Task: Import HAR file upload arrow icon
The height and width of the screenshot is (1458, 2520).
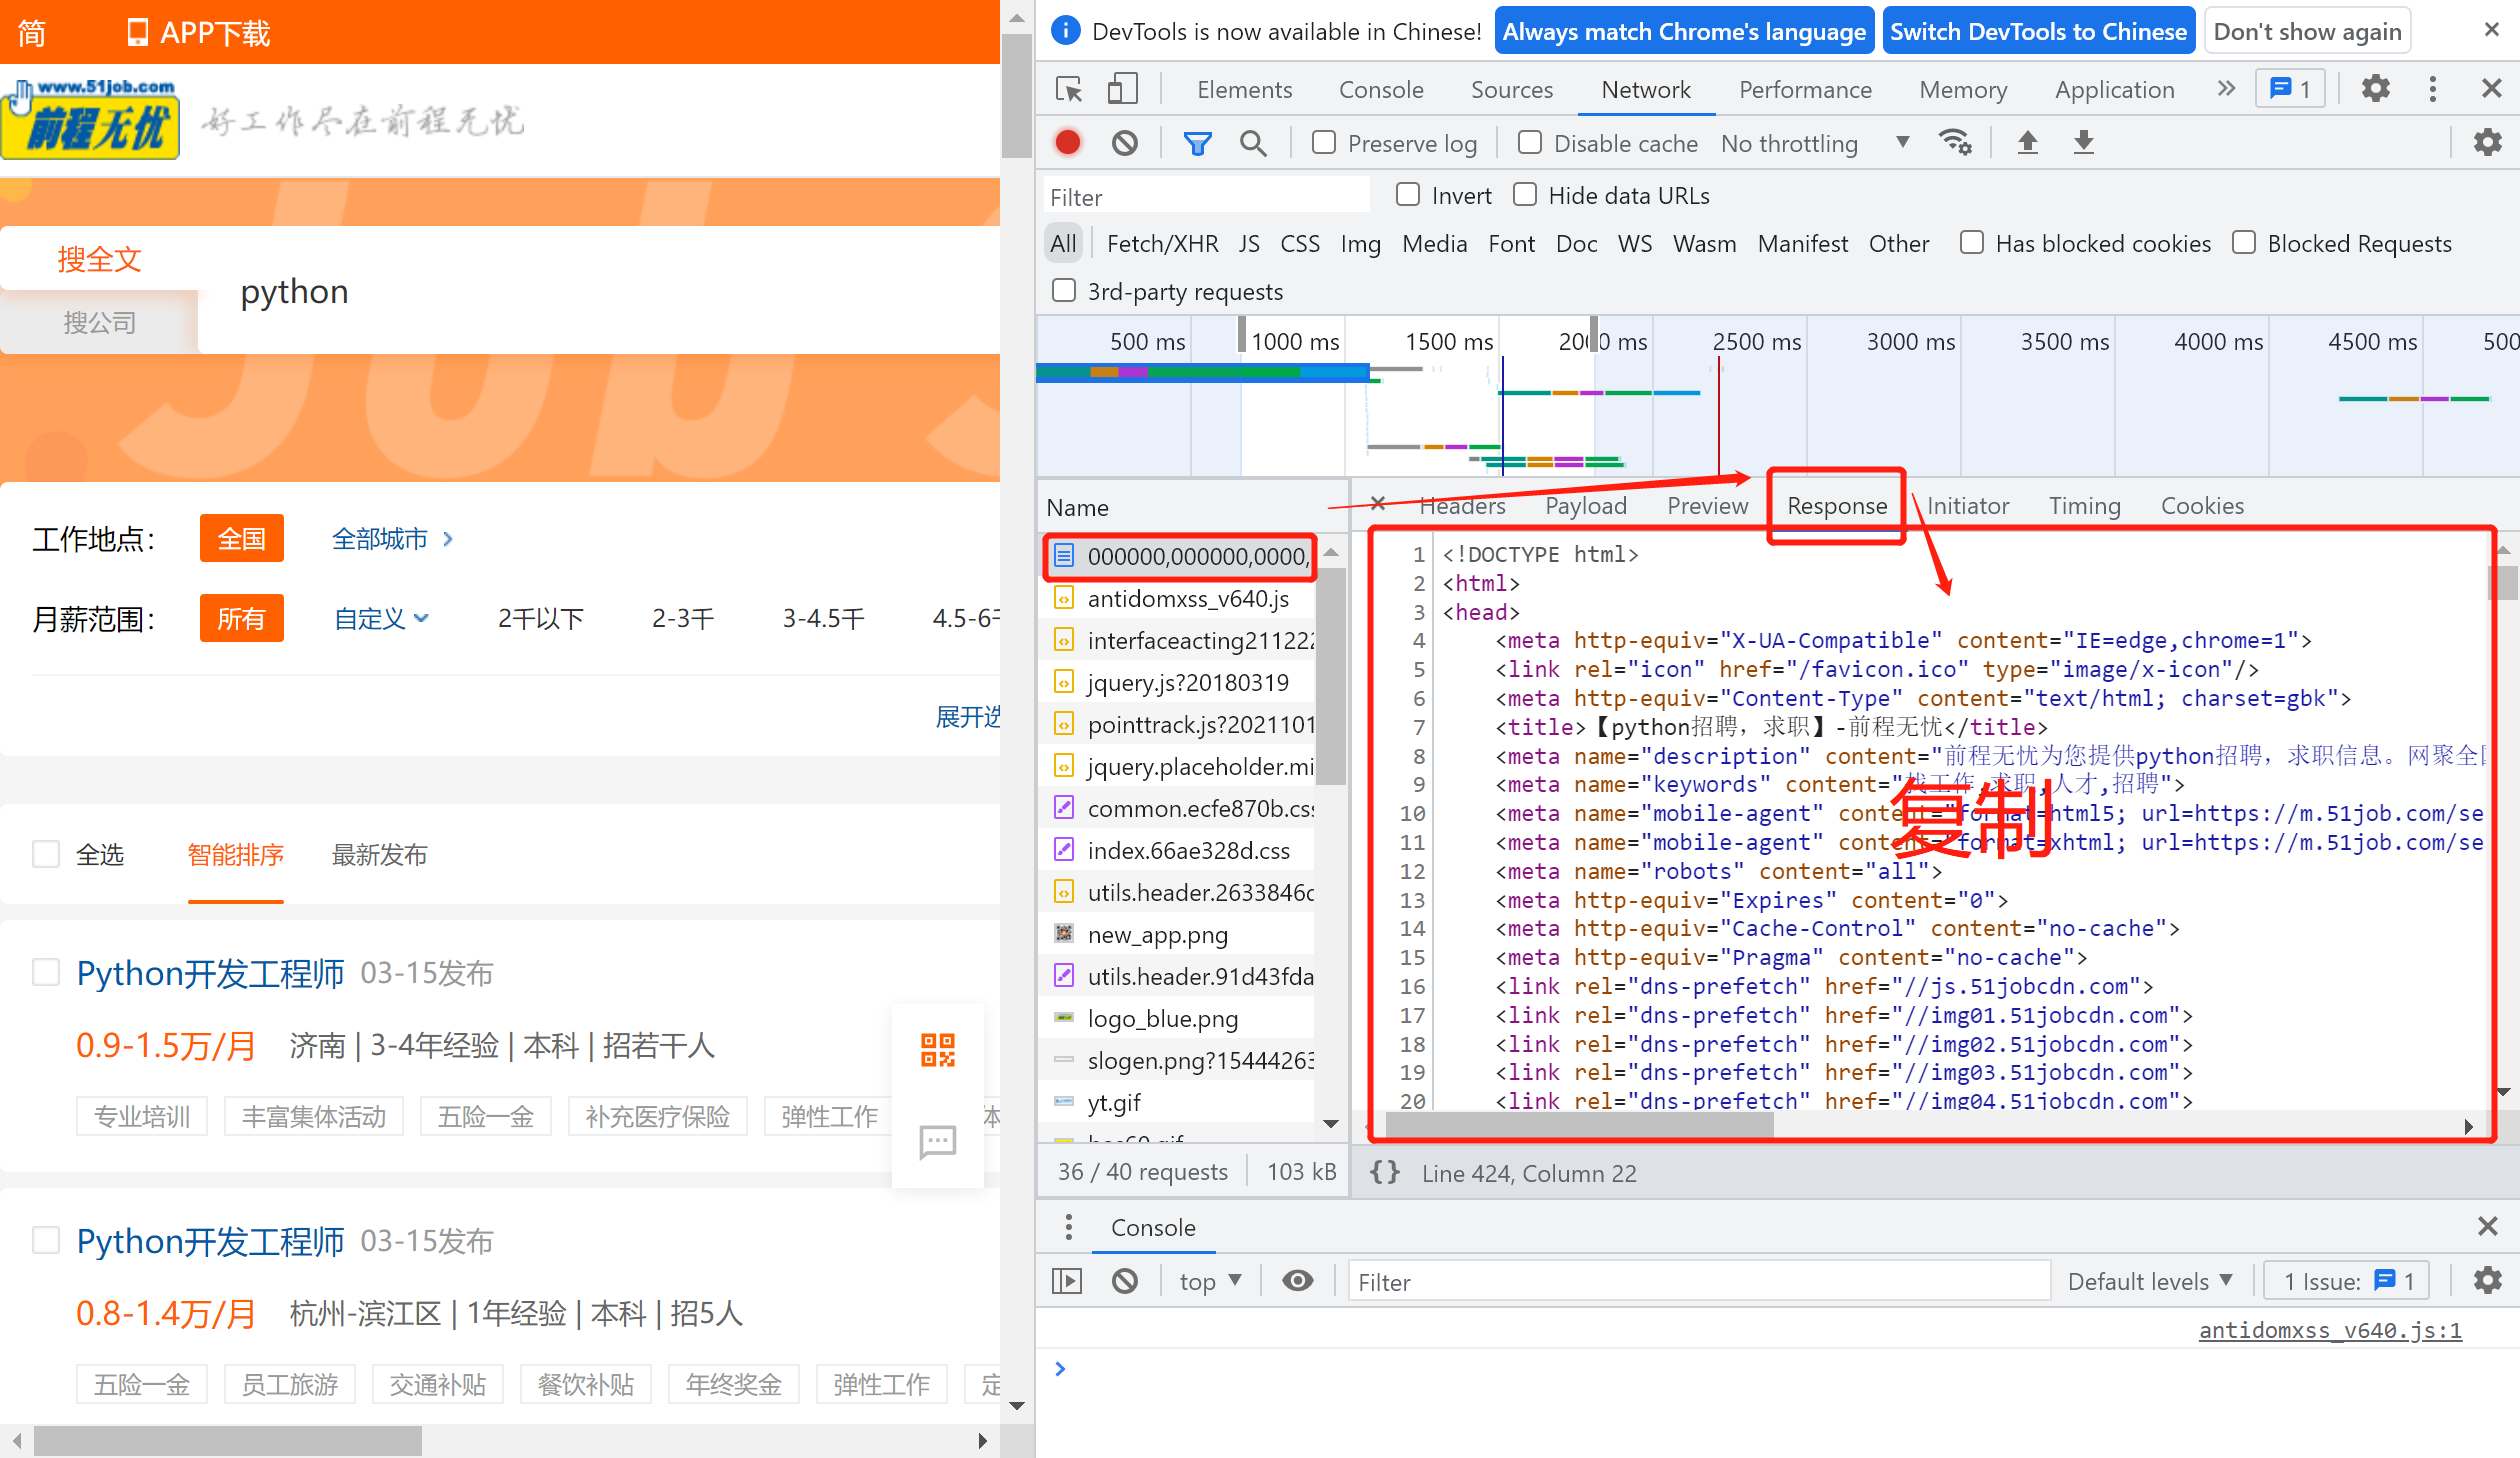Action: pyautogui.click(x=2027, y=143)
